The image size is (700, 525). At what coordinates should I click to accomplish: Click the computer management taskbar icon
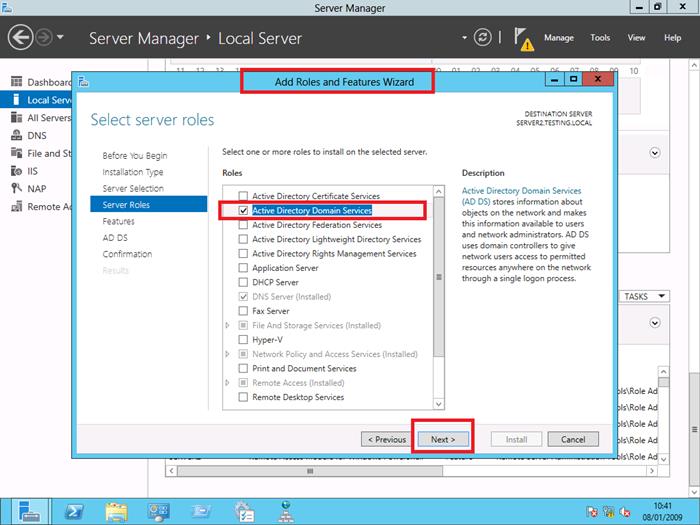coord(158,512)
